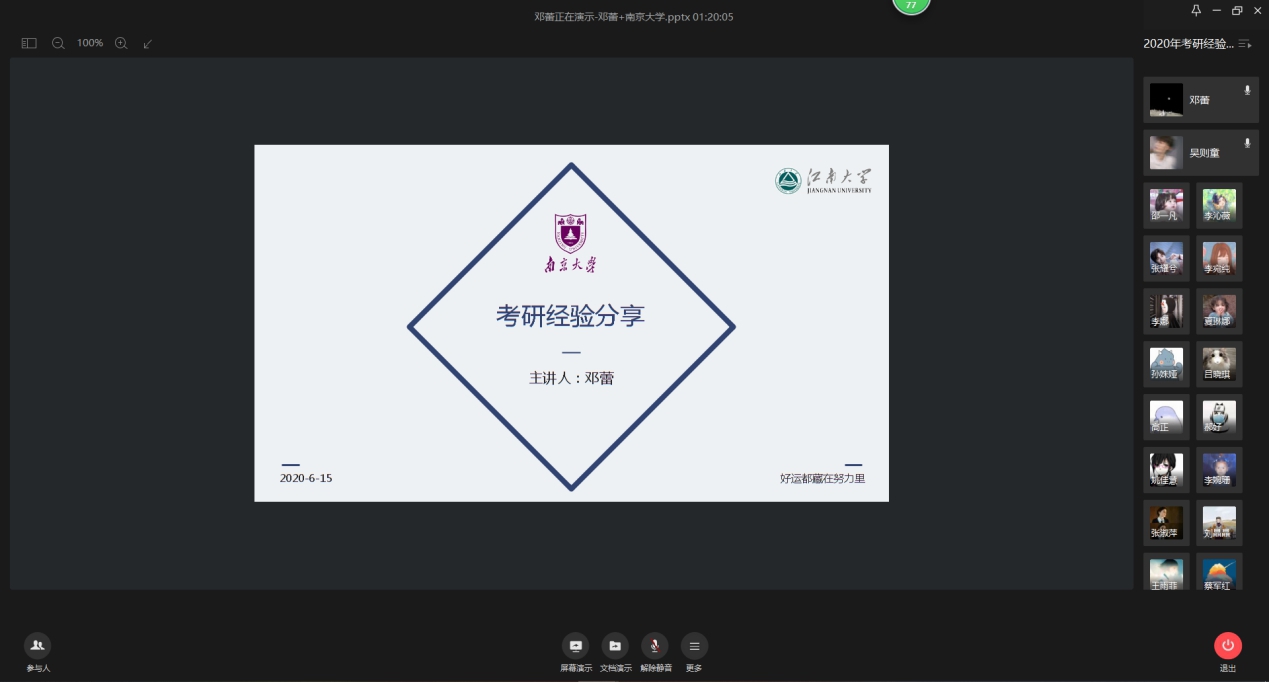Image resolution: width=1269 pixels, height=683 pixels.
Task: Select participant 李沁薇 in the member grid
Action: point(1219,206)
